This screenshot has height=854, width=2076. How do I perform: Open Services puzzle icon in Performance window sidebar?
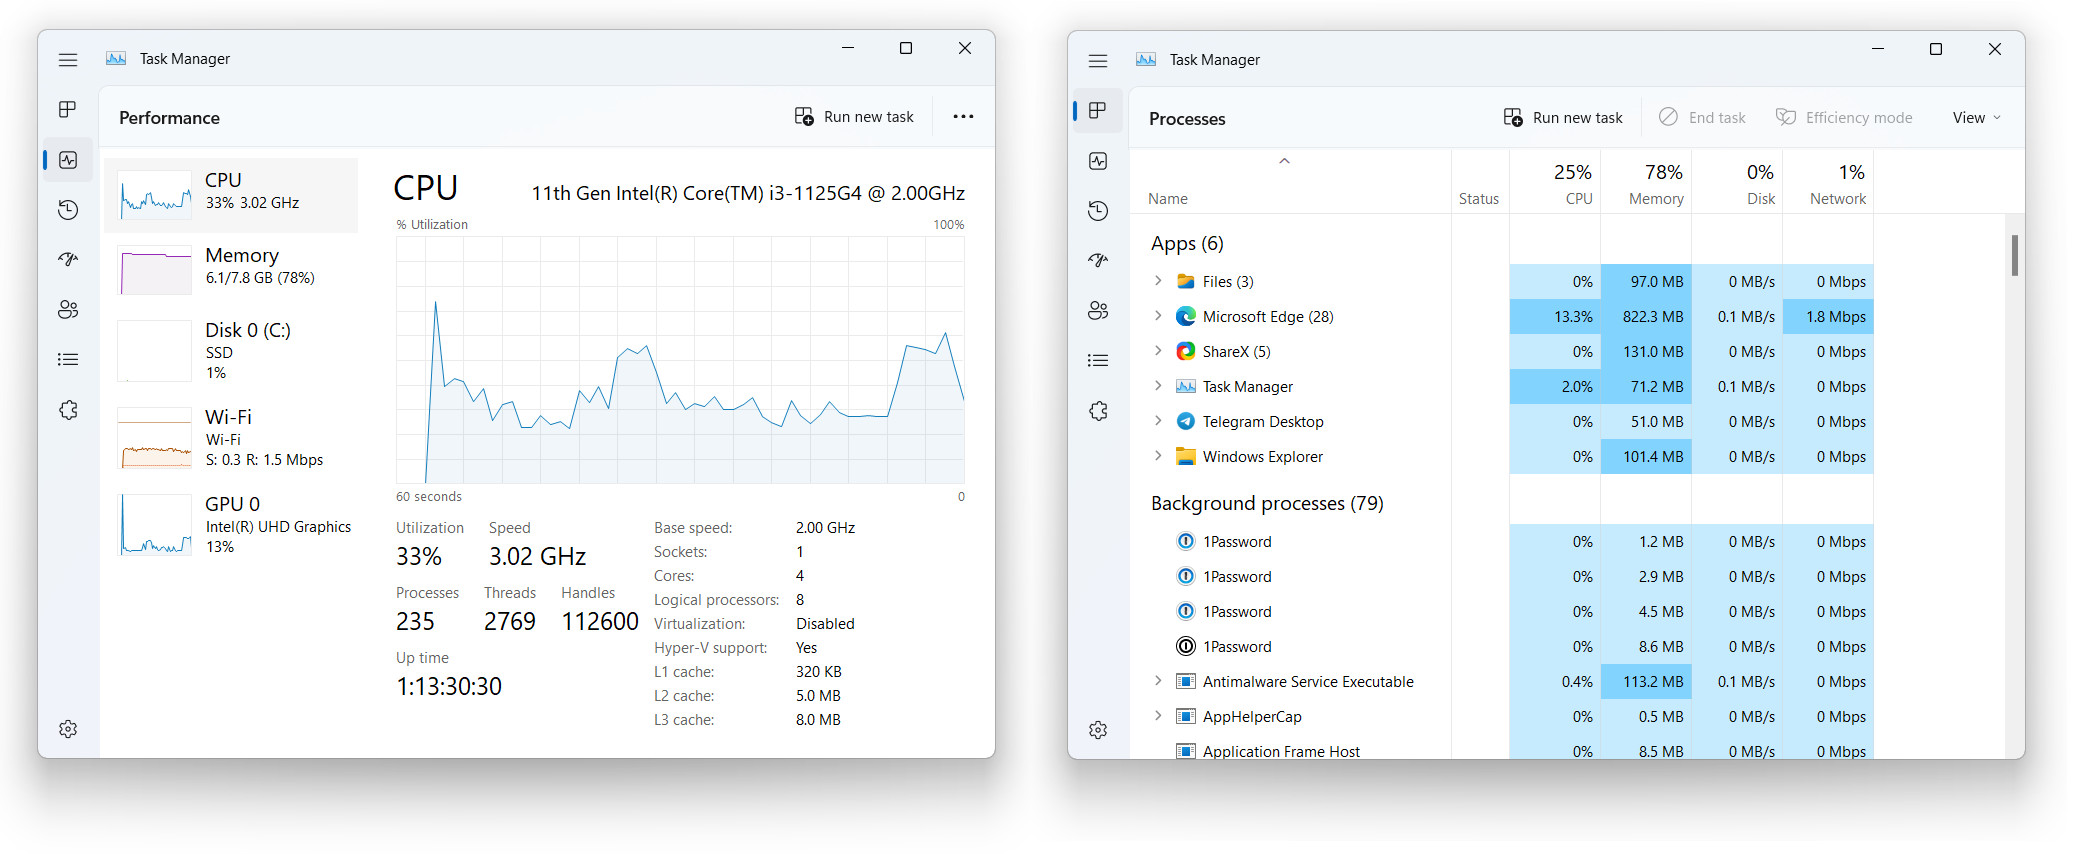(68, 410)
